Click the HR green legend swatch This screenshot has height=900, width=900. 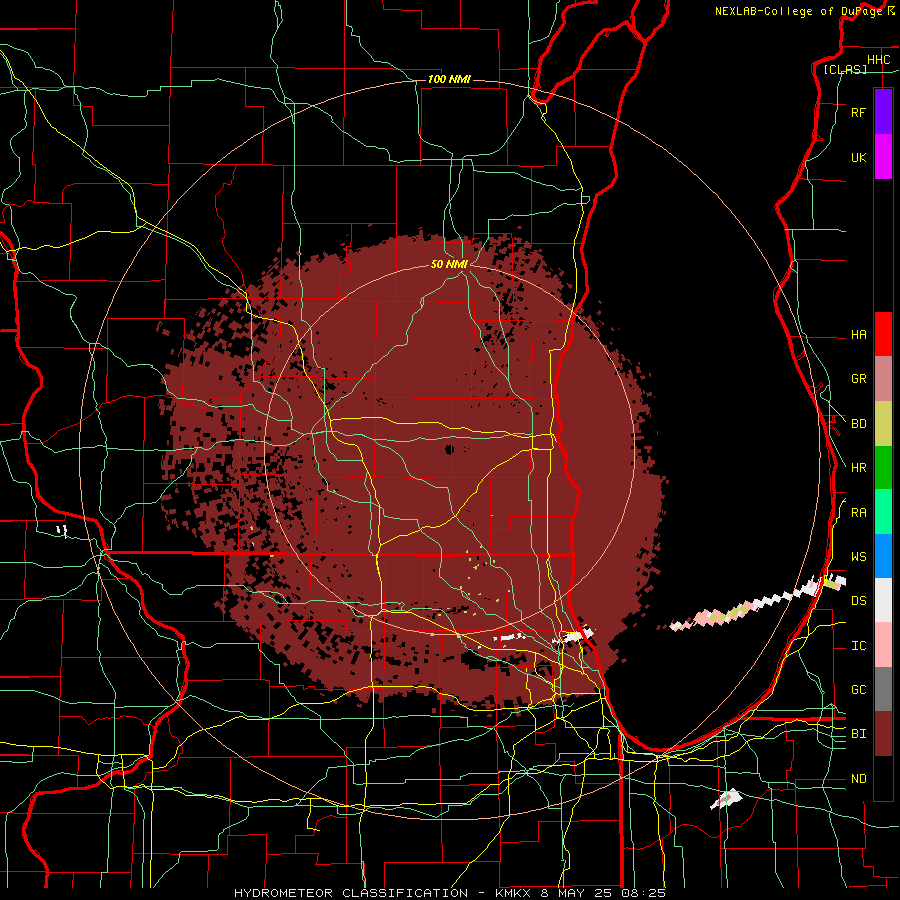click(x=883, y=467)
